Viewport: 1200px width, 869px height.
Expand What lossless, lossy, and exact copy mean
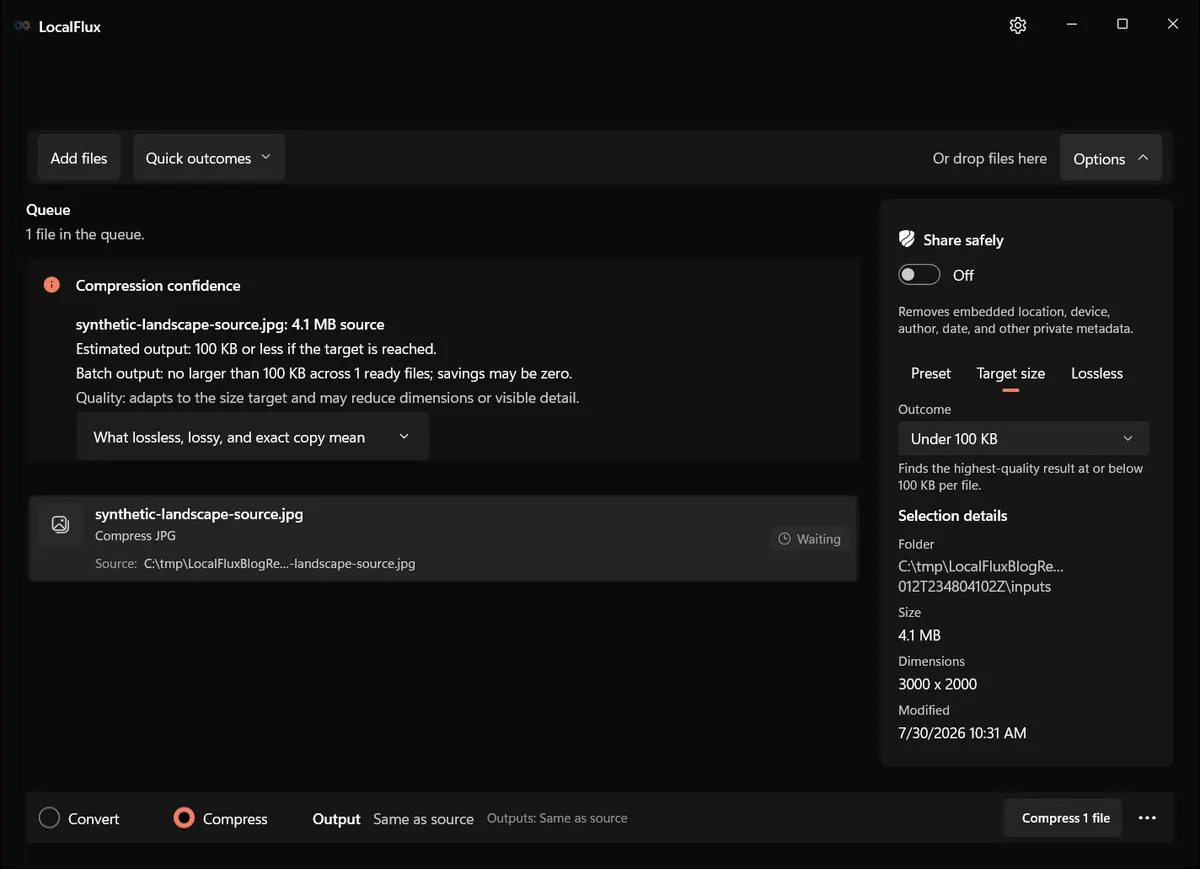click(x=252, y=437)
